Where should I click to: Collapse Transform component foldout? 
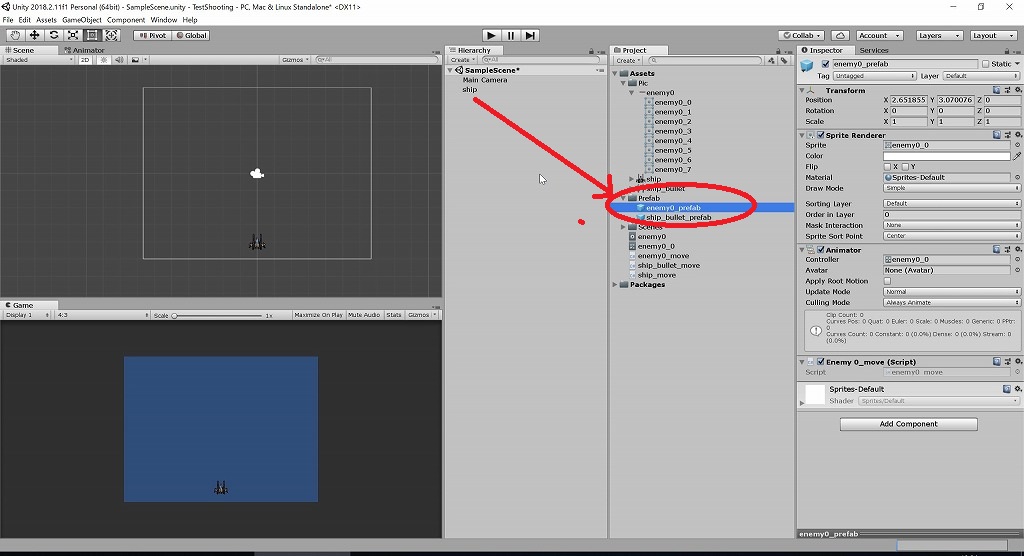click(x=802, y=90)
